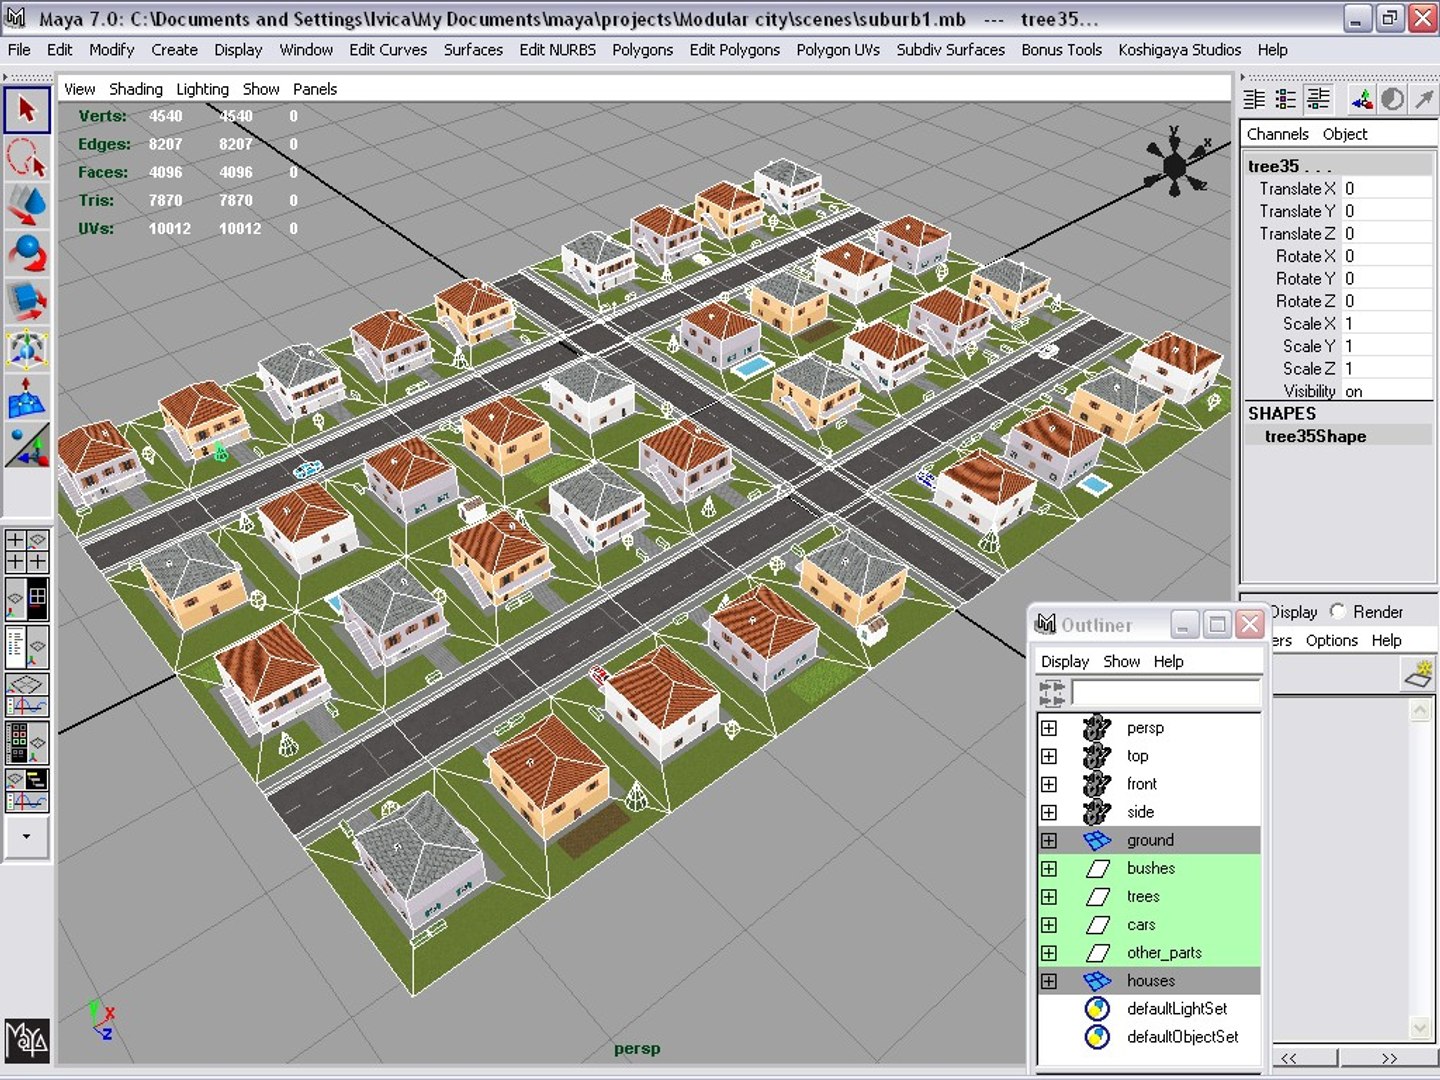This screenshot has width=1440, height=1080.
Task: Open the Polygons menu
Action: (642, 50)
